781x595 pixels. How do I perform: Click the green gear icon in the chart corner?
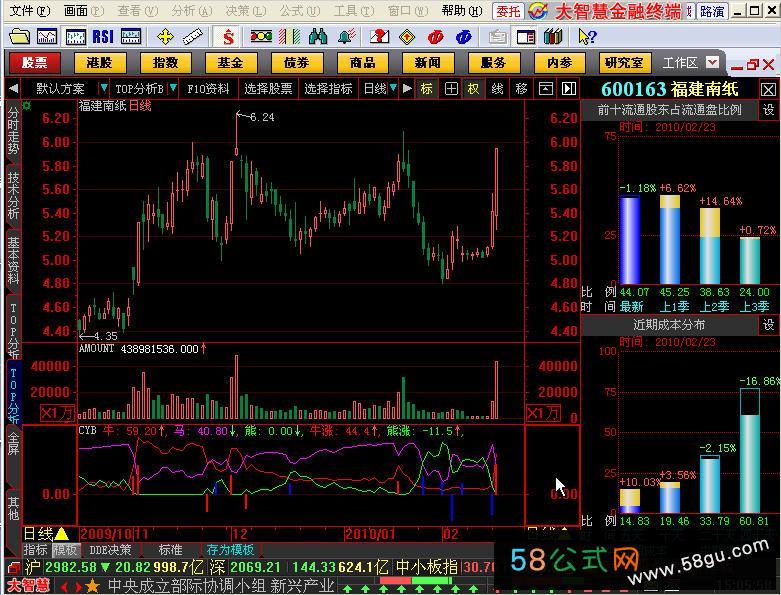[x=26, y=106]
